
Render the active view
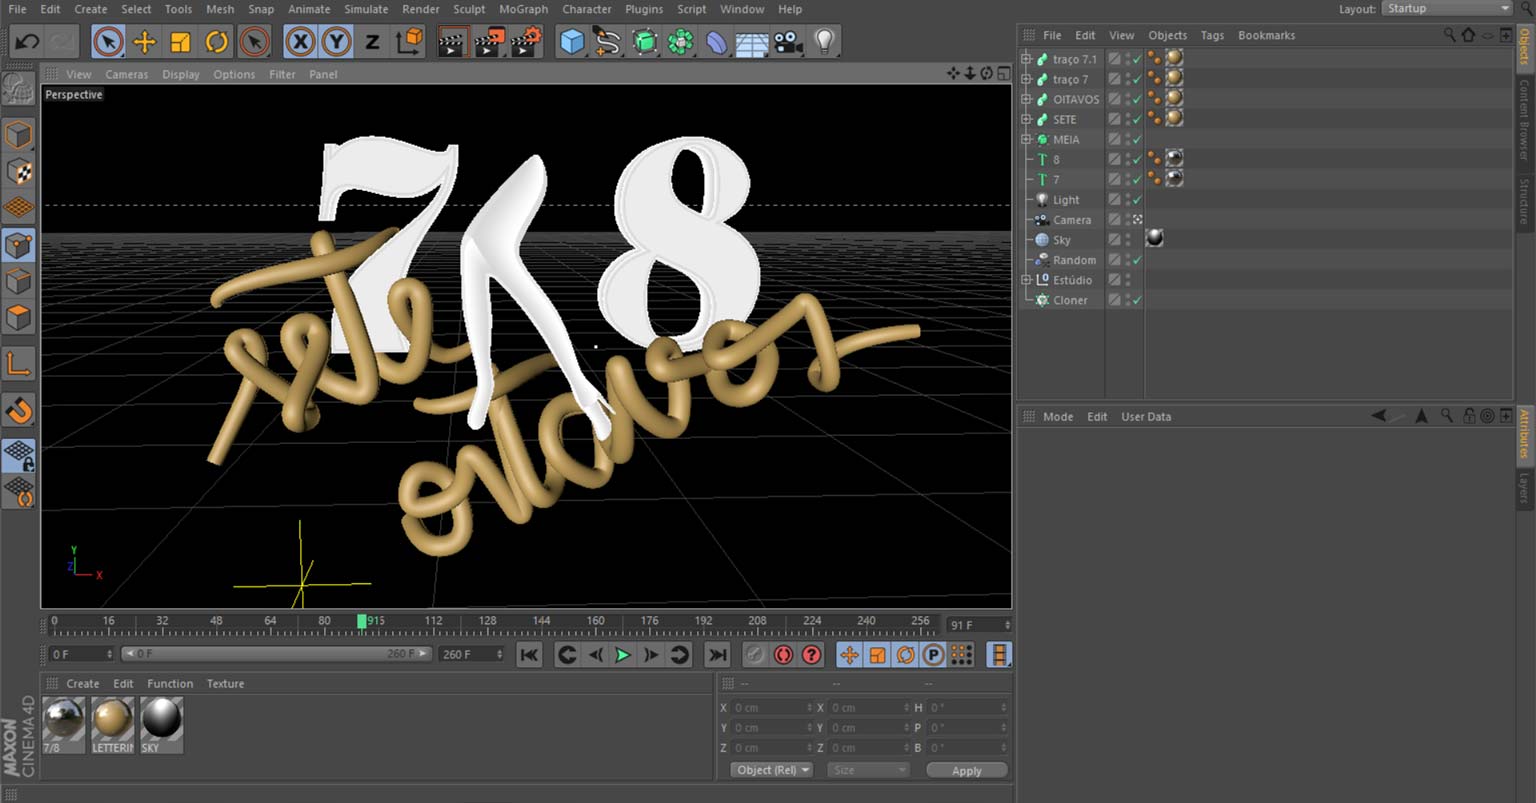(x=453, y=42)
